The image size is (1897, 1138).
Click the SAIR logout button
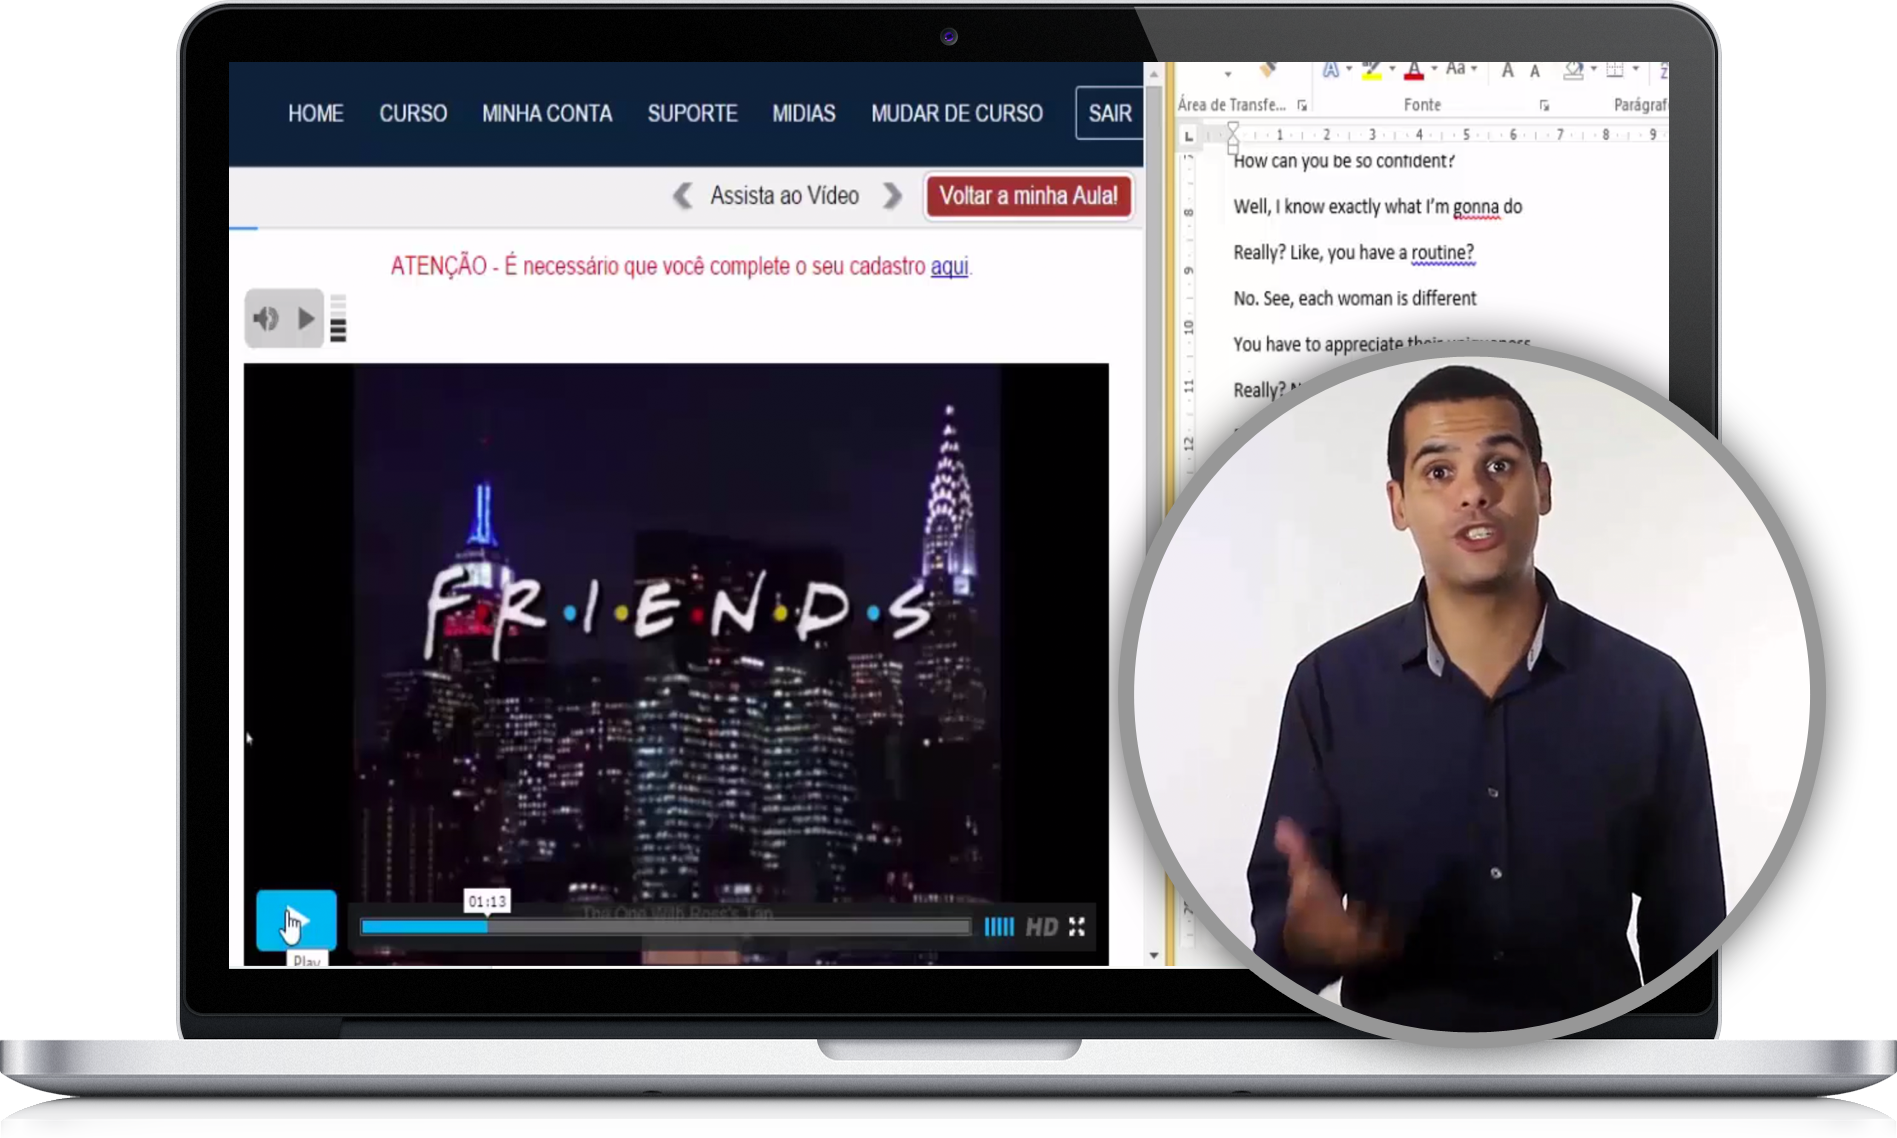coord(1110,113)
